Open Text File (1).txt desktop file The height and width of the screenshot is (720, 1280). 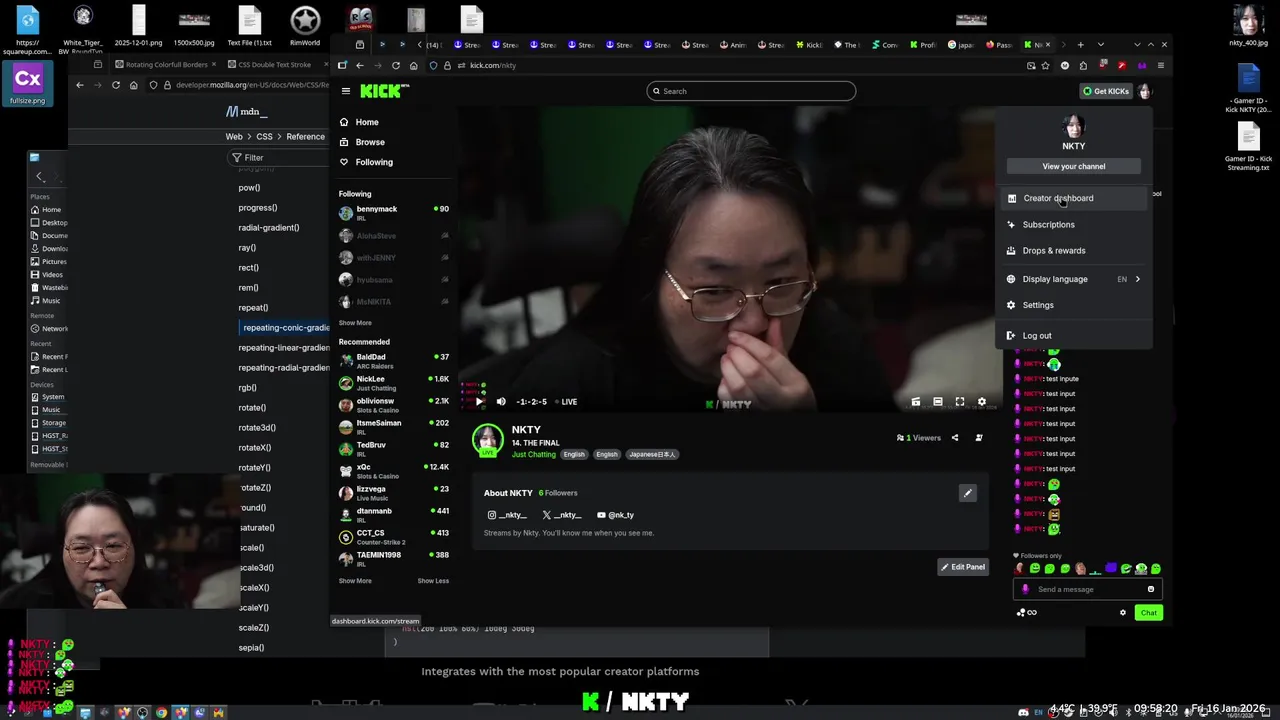click(249, 26)
